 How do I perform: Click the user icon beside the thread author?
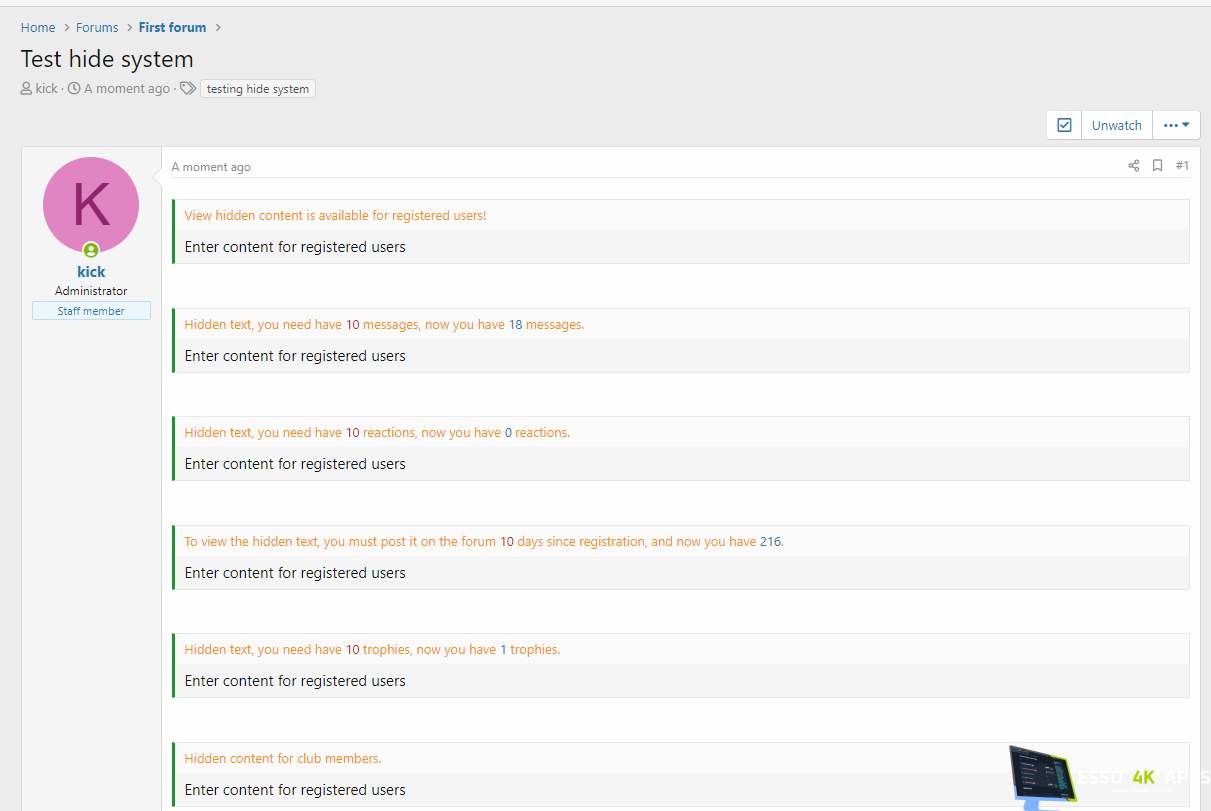click(x=26, y=89)
